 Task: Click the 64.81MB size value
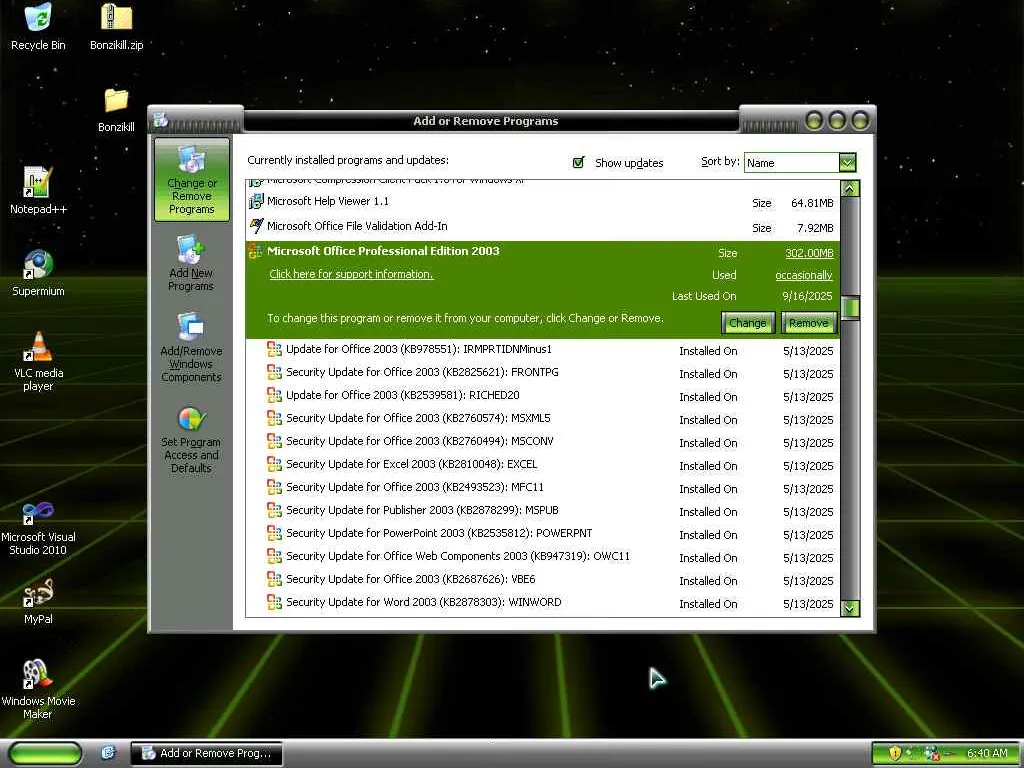(812, 203)
